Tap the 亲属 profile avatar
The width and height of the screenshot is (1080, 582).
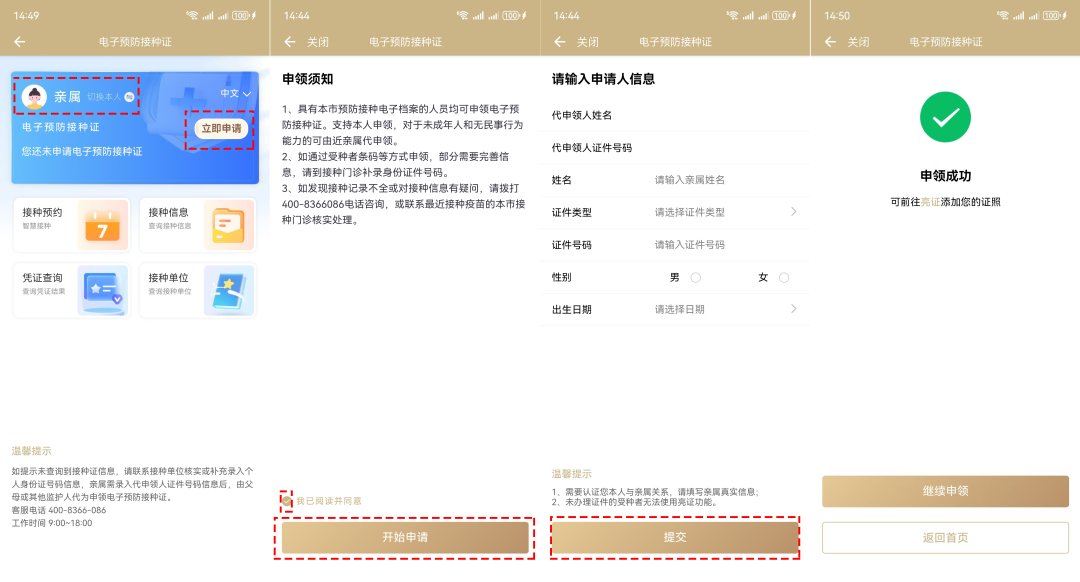(35, 96)
